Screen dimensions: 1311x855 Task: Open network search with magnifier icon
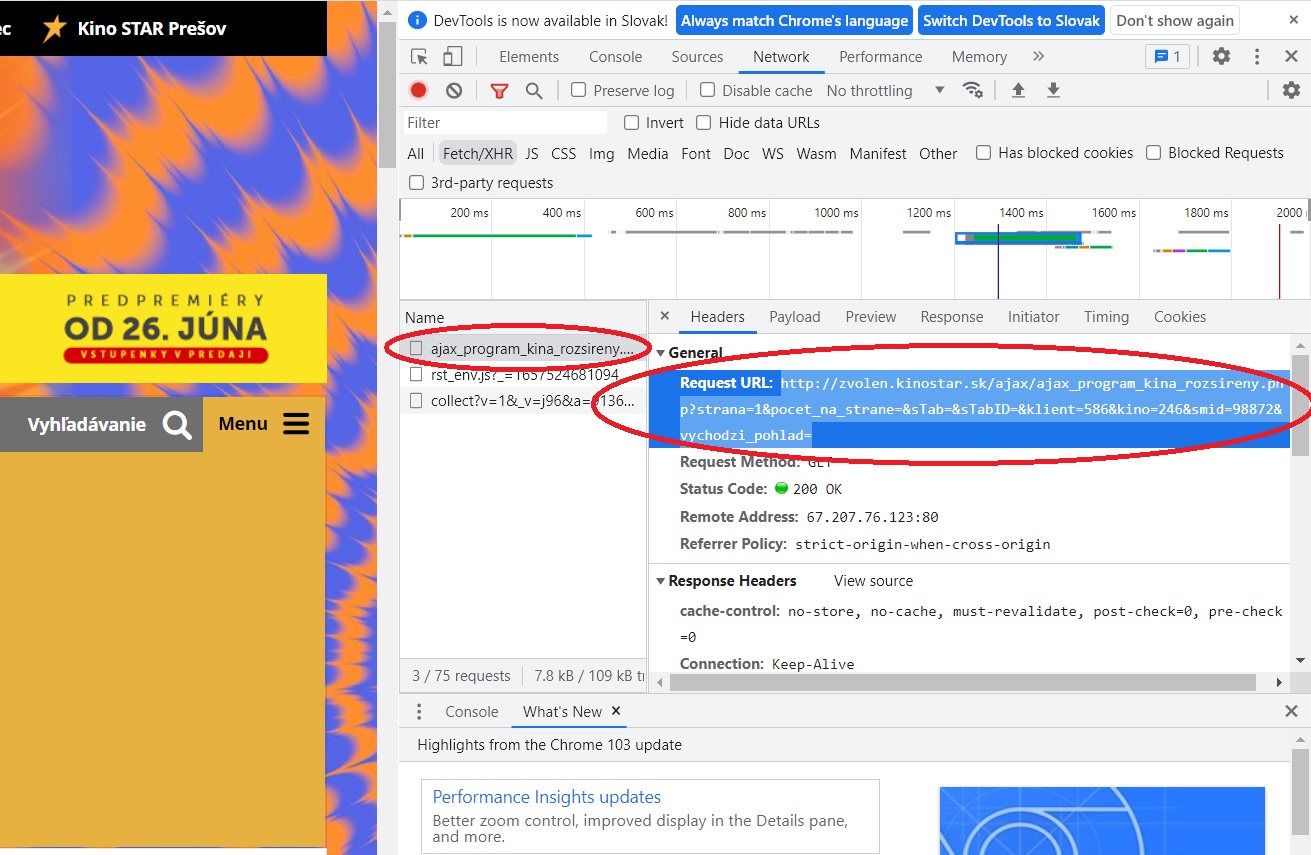[534, 90]
